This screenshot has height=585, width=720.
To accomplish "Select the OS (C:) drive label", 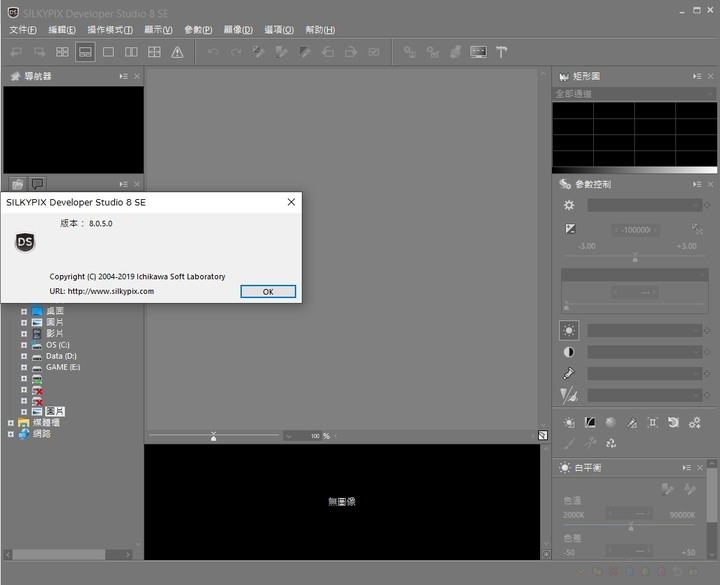I will [x=58, y=345].
